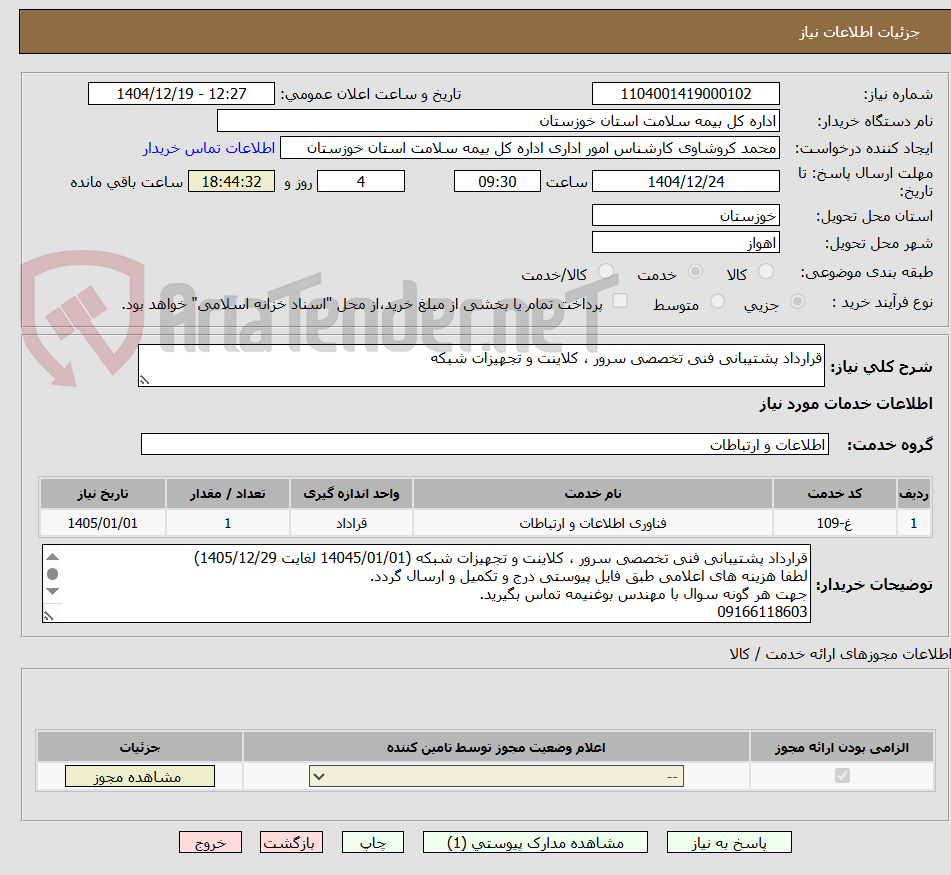Viewport: 951px width, 875px height.
Task: Click the خروج exit button
Action: point(210,842)
